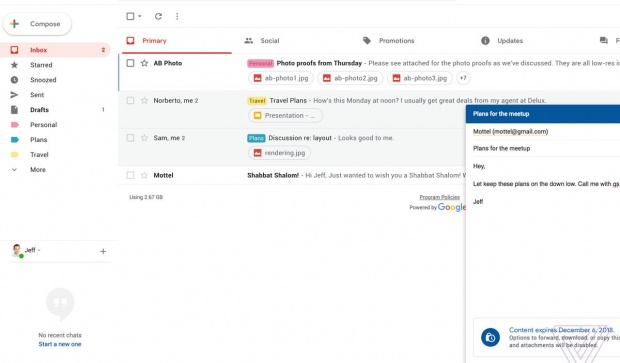Star the AB Photo email
Viewport: 620px width, 363px height.
(x=144, y=63)
